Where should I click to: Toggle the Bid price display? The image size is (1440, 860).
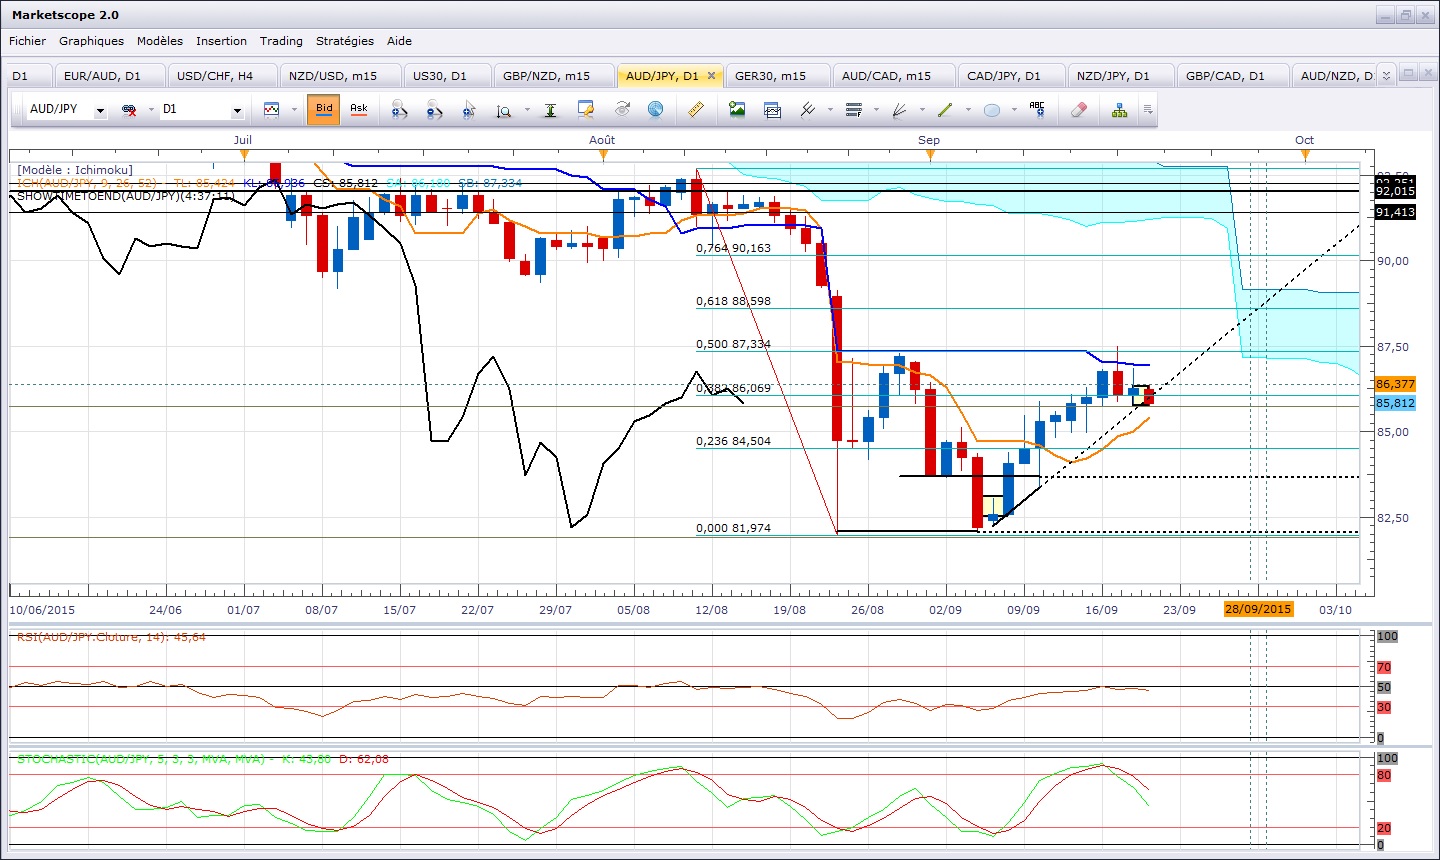click(x=324, y=109)
